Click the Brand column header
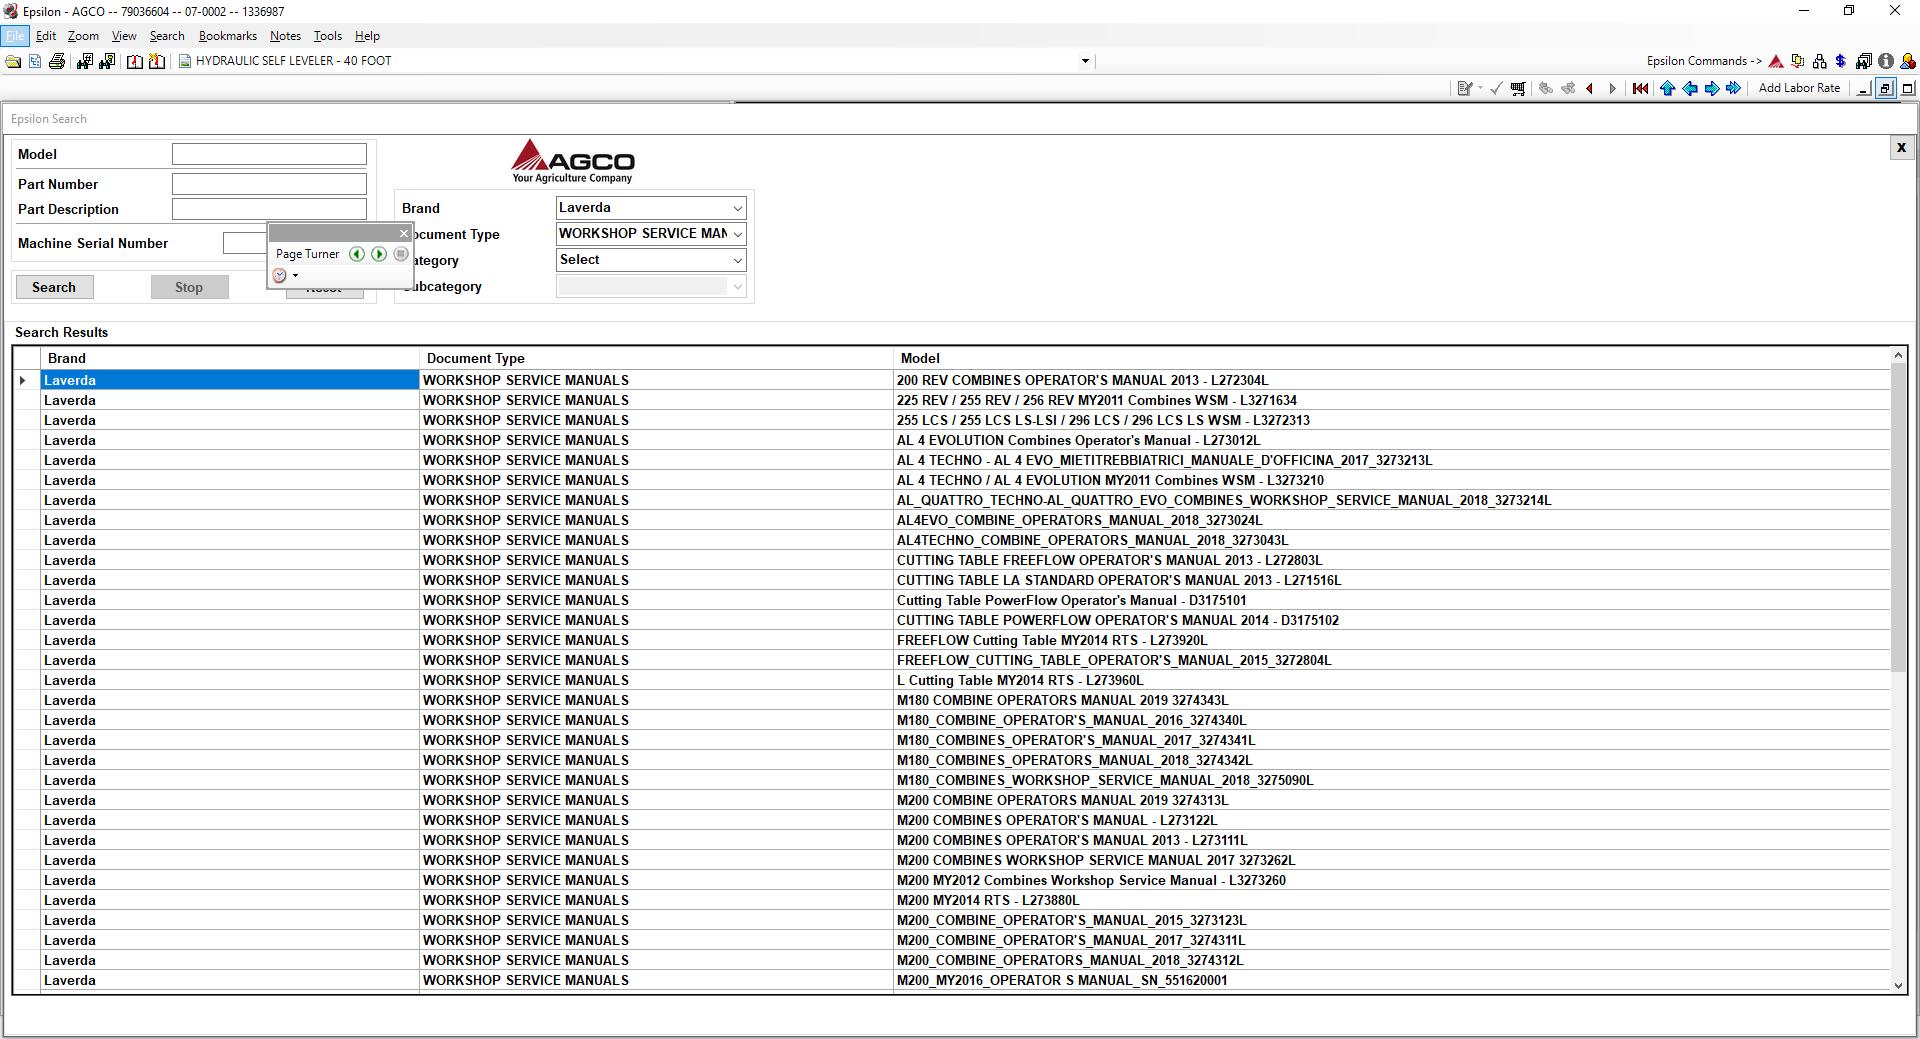 (230, 358)
